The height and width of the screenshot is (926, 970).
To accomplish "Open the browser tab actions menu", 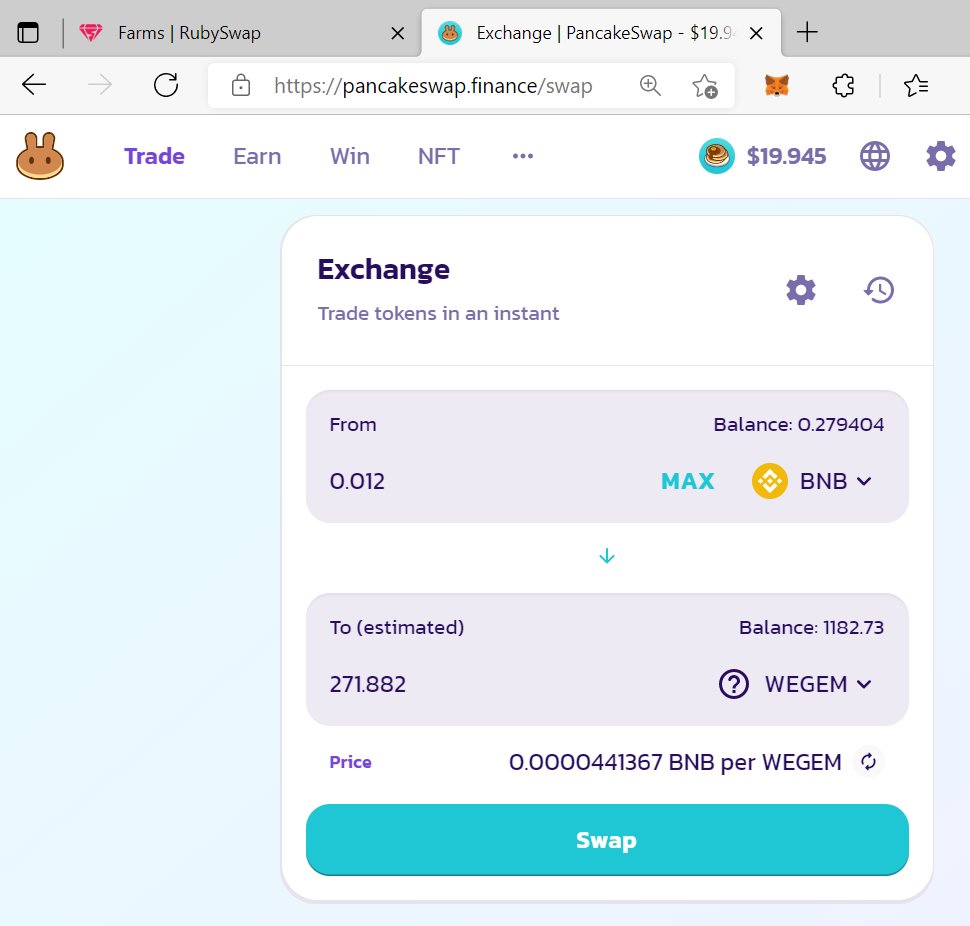I will [28, 32].
